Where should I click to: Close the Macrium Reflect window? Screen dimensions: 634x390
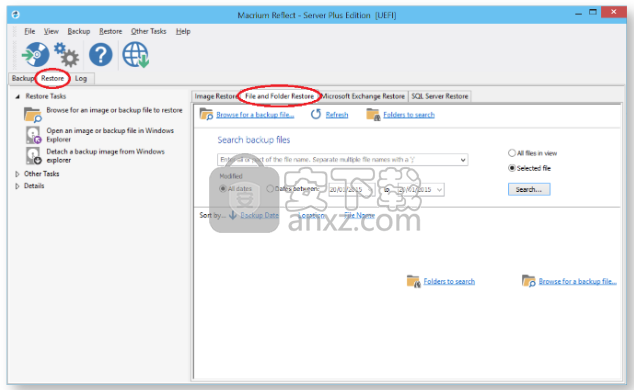tap(613, 12)
